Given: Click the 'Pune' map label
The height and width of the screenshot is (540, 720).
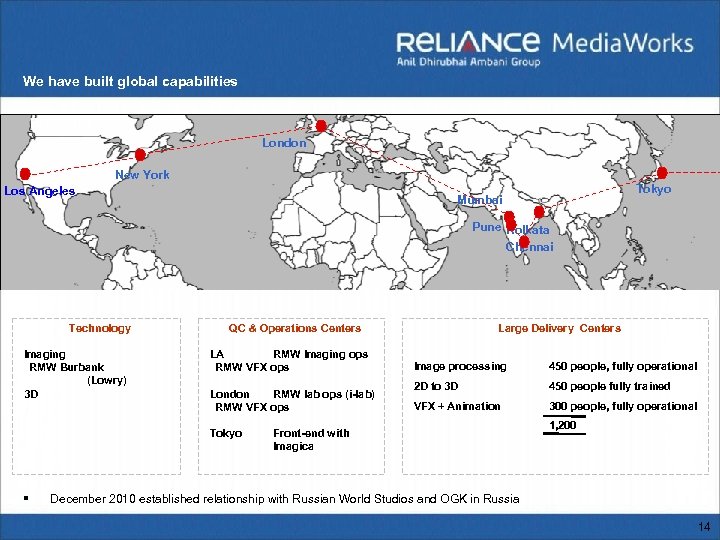Looking at the screenshot, I should (x=487, y=227).
